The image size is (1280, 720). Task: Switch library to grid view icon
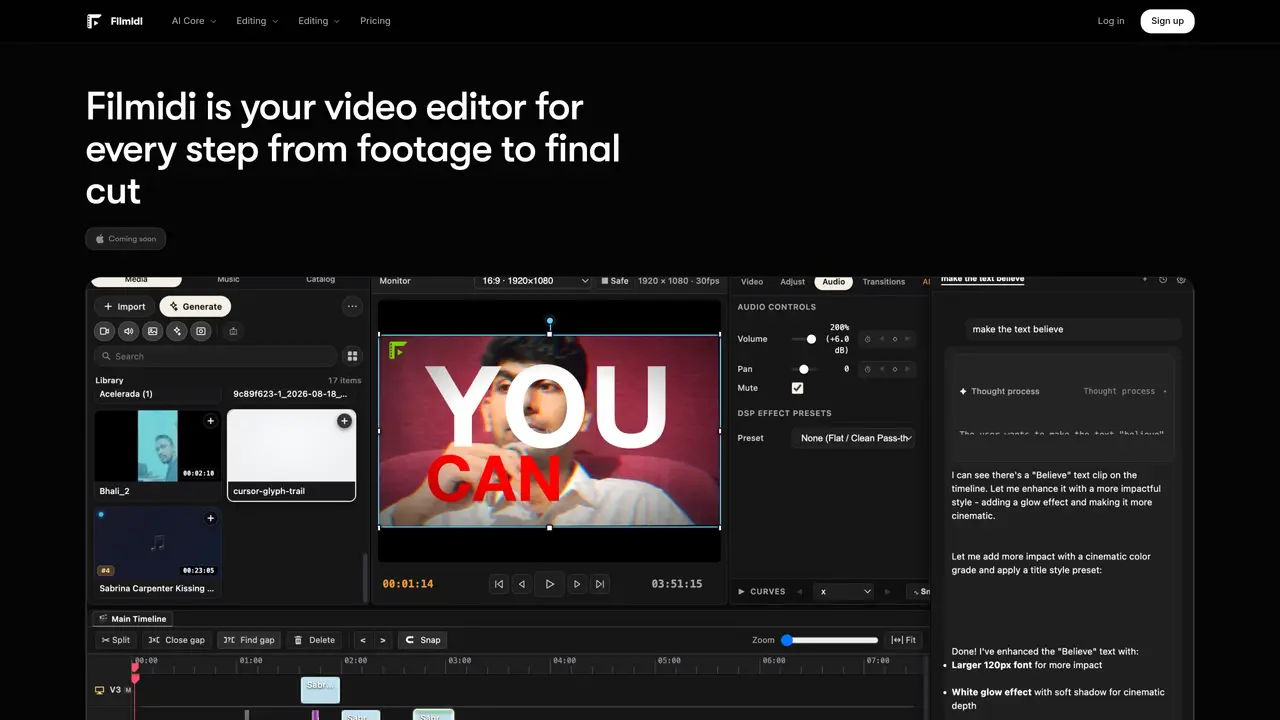352,356
